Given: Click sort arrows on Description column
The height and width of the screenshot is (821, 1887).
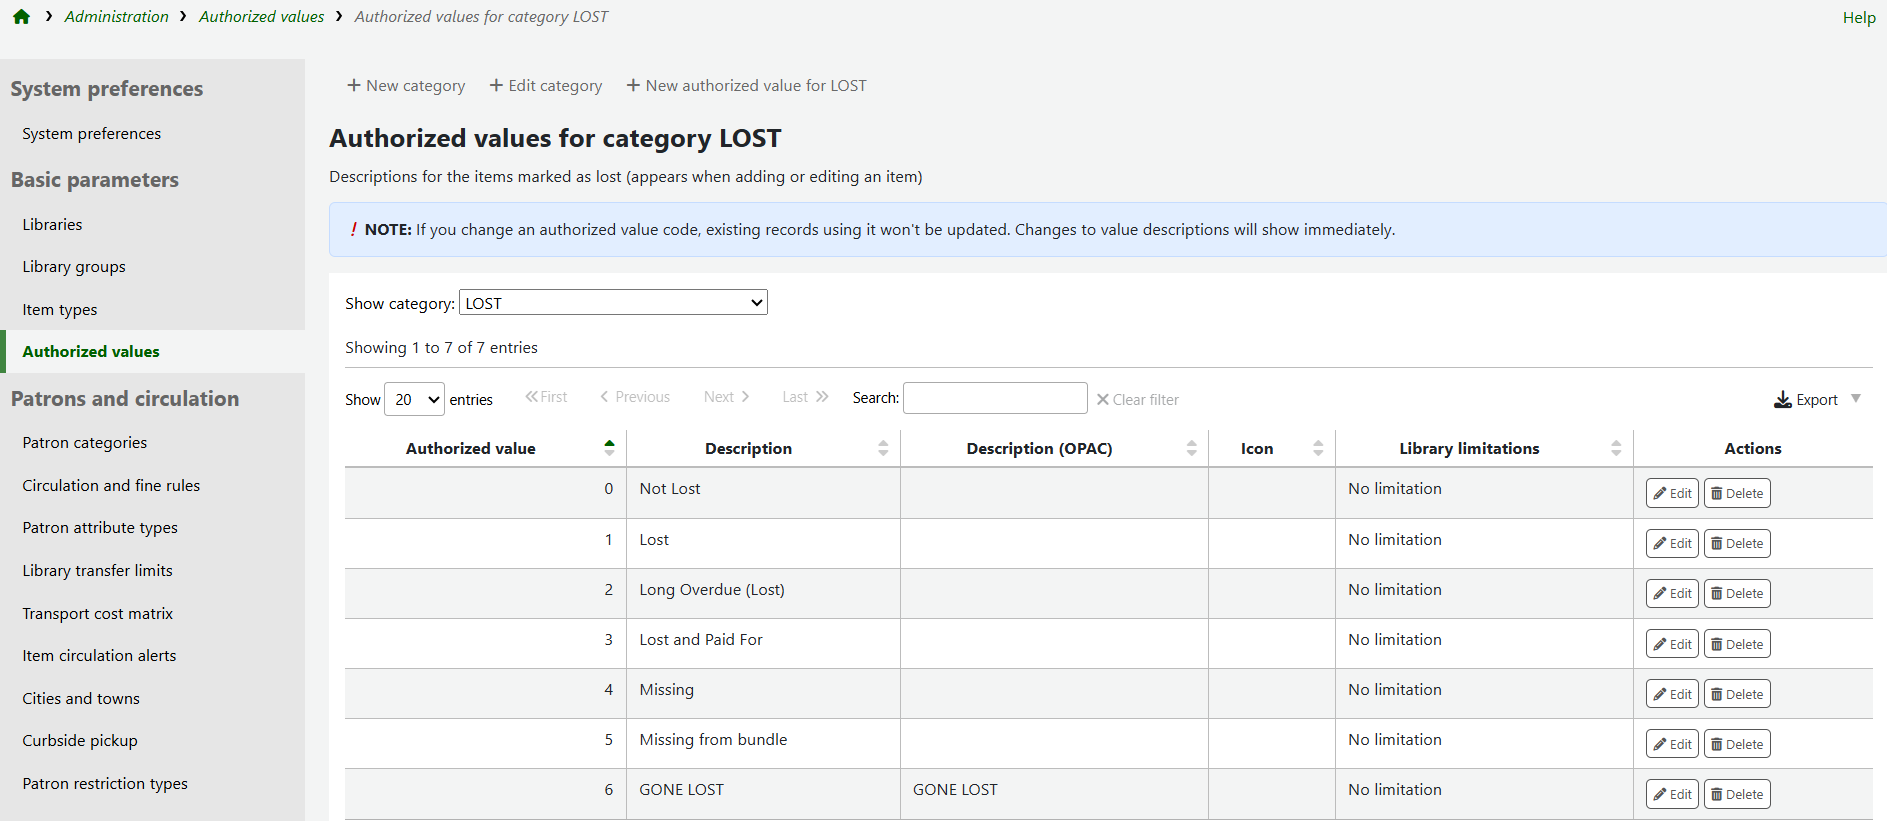Looking at the screenshot, I should (883, 448).
